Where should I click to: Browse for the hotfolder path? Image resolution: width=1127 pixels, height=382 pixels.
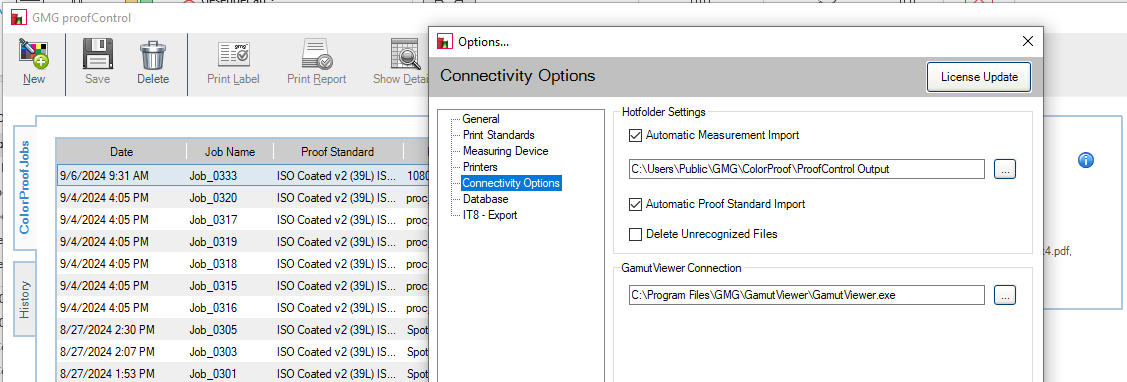pos(1005,170)
